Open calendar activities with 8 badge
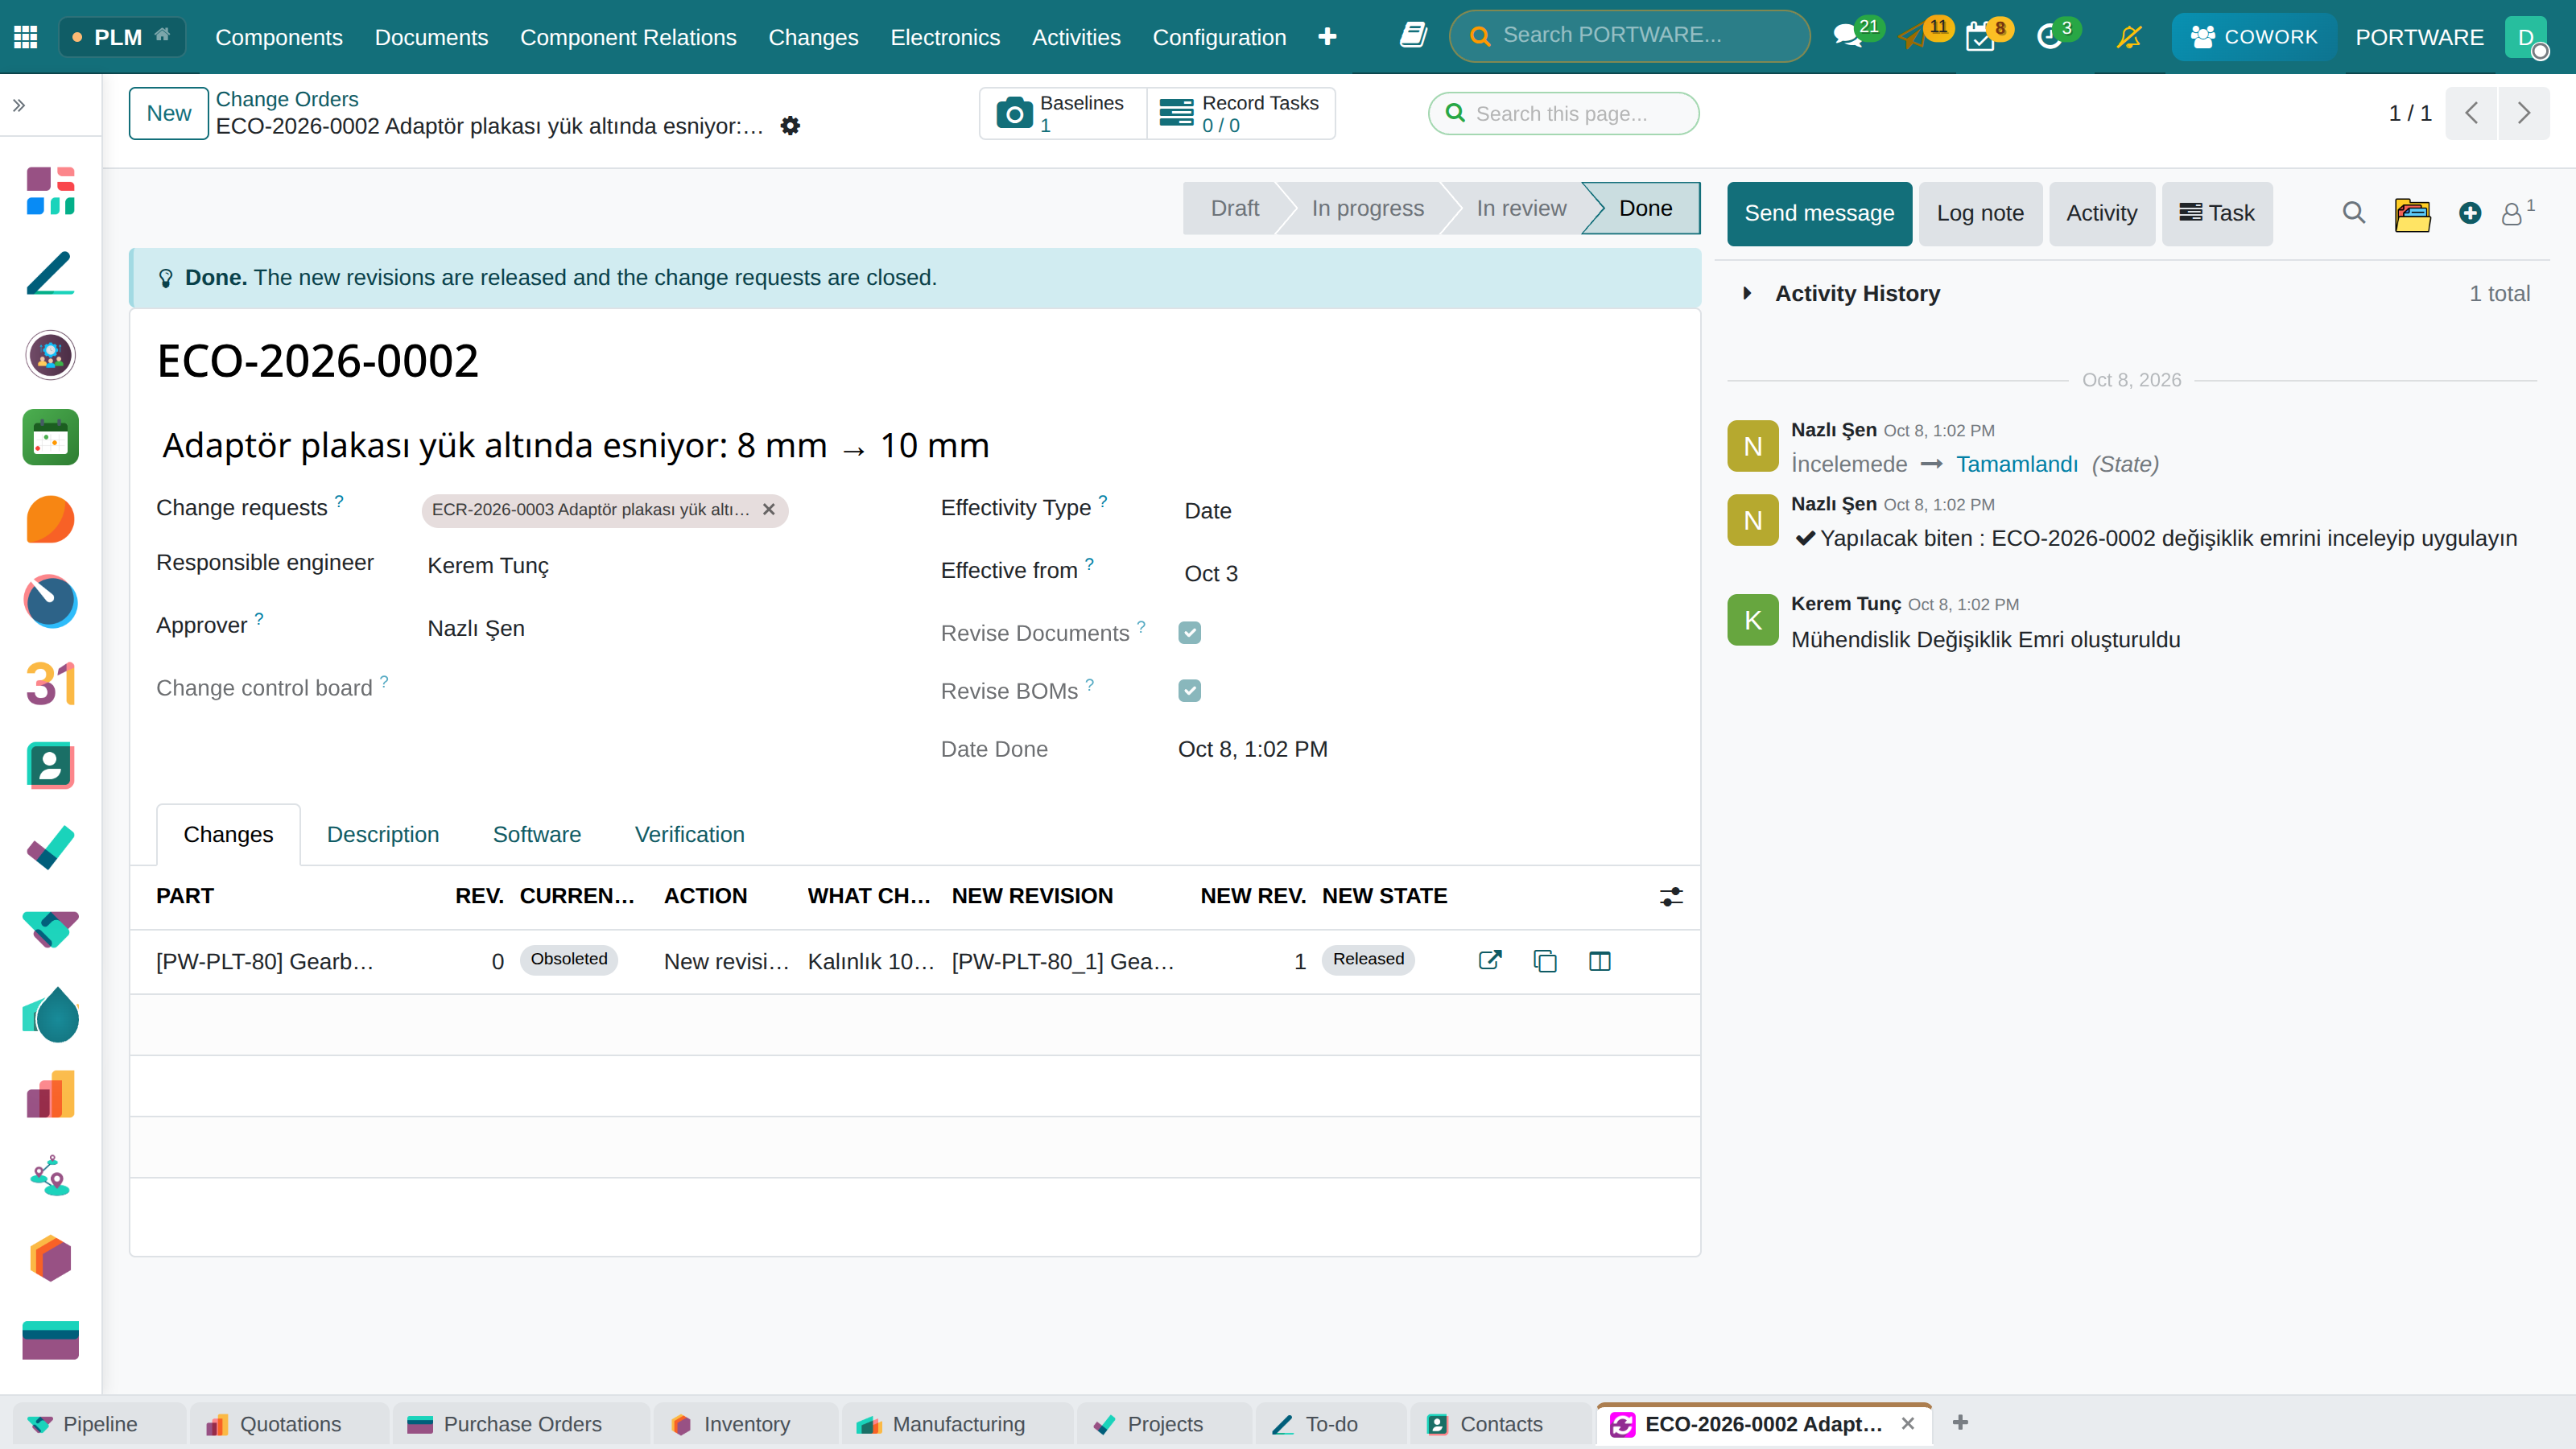Screen dimensions: 2576x1449 [1980, 37]
